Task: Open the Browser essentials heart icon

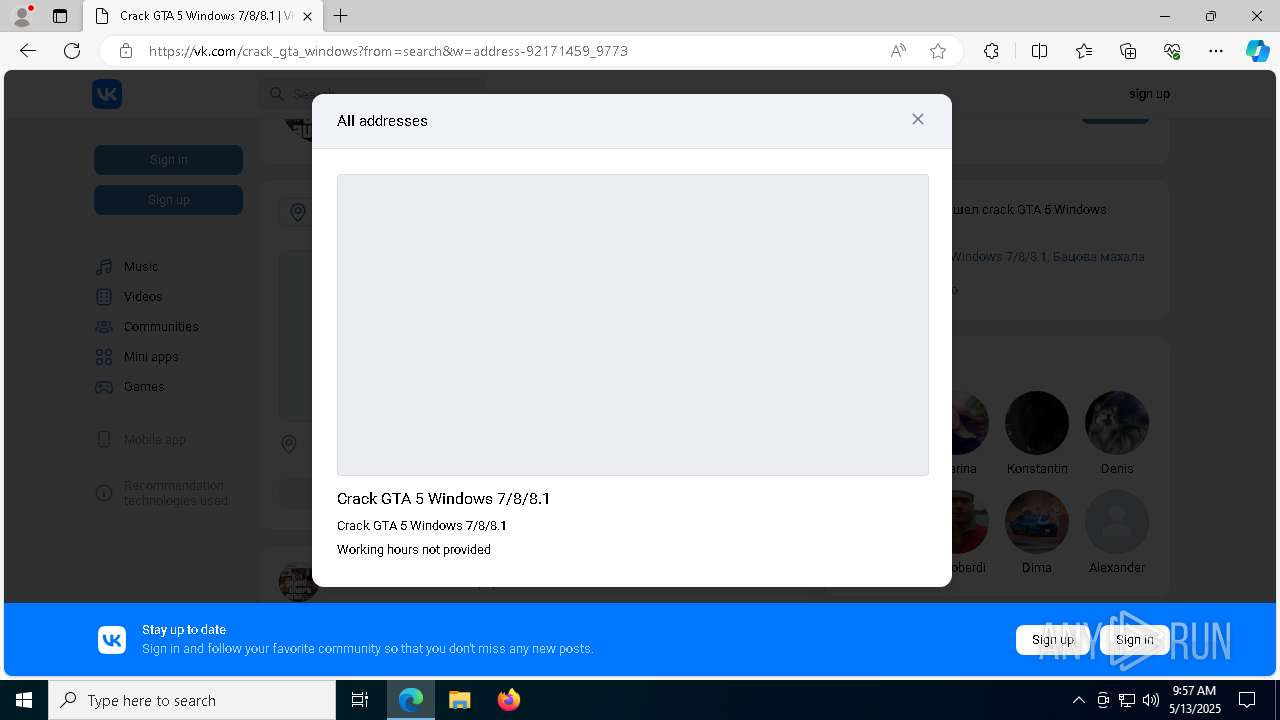Action: pyautogui.click(x=1172, y=51)
